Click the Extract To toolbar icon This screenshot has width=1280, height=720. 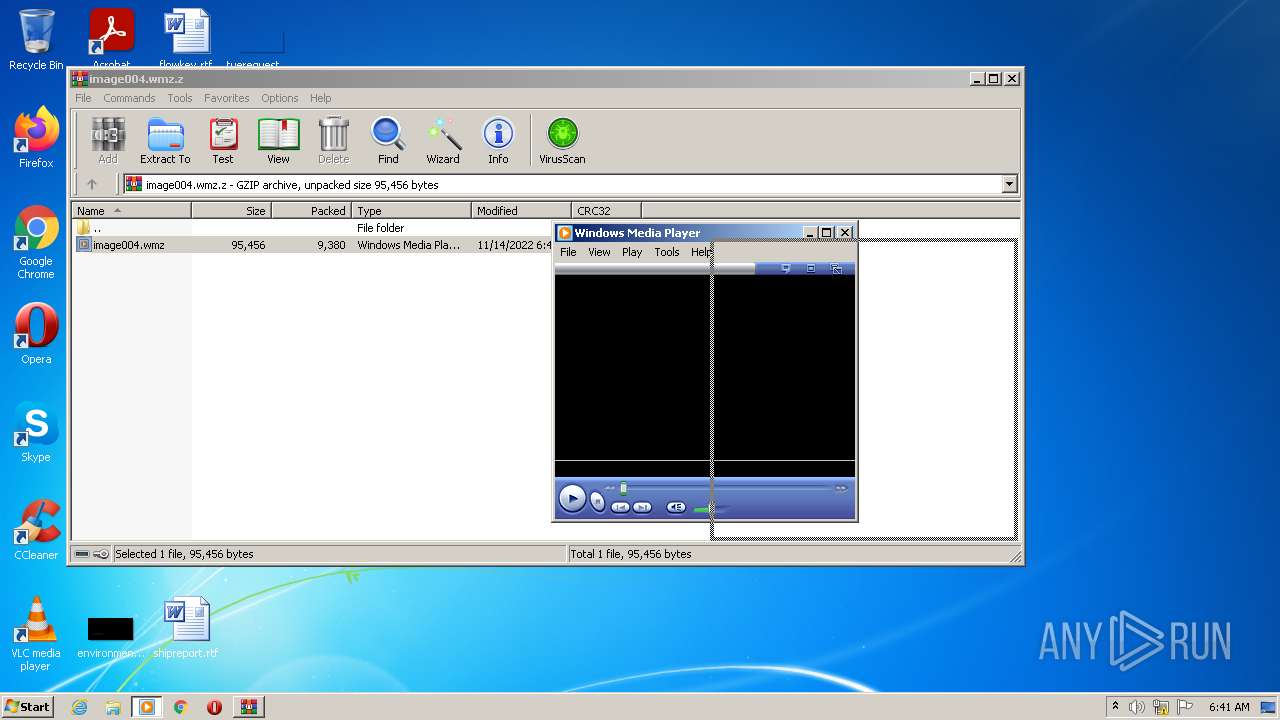tap(165, 141)
